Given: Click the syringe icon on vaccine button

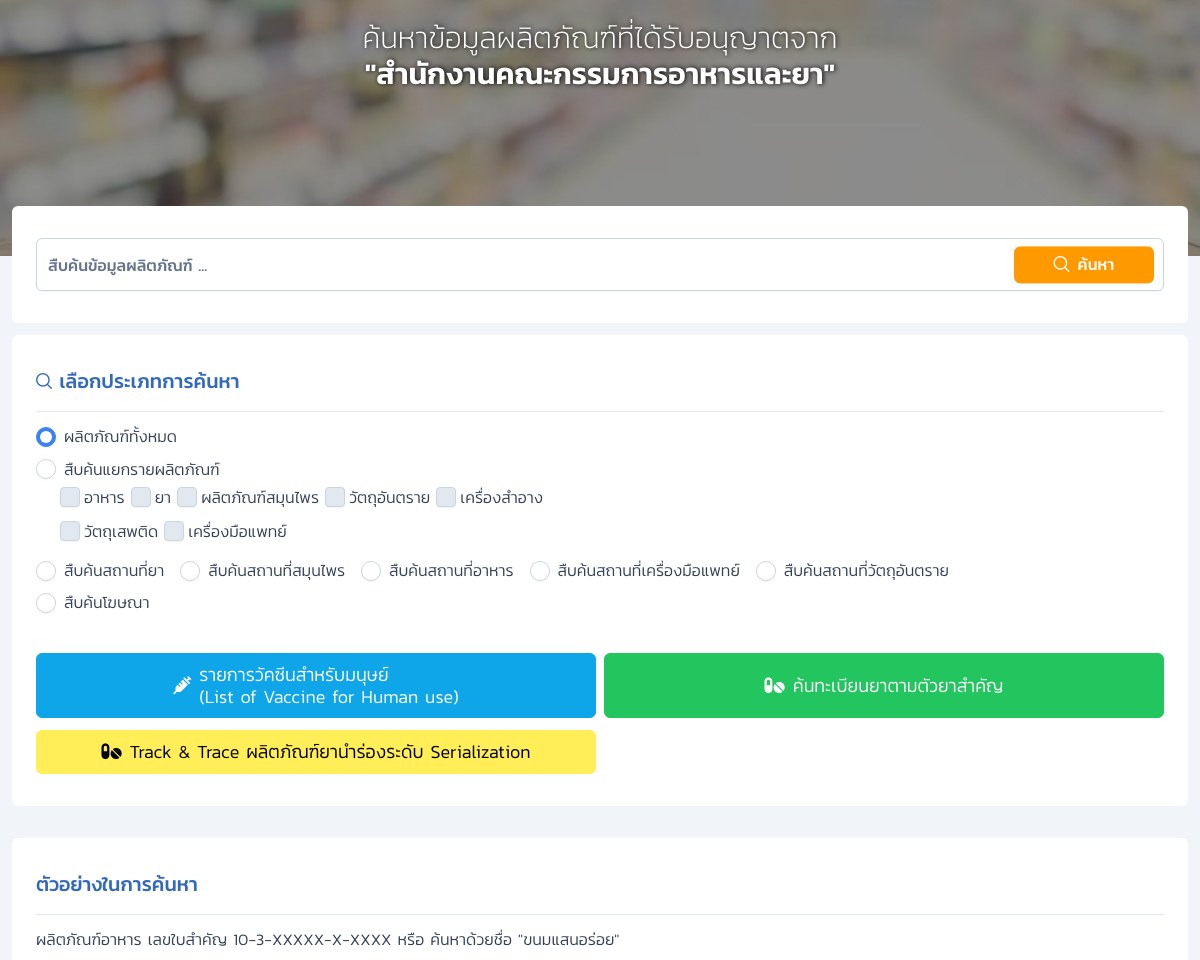Looking at the screenshot, I should pyautogui.click(x=182, y=685).
